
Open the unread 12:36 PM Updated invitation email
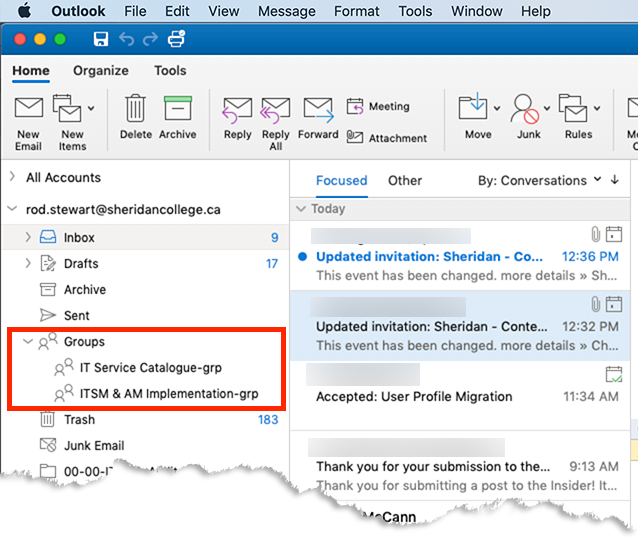460,256
